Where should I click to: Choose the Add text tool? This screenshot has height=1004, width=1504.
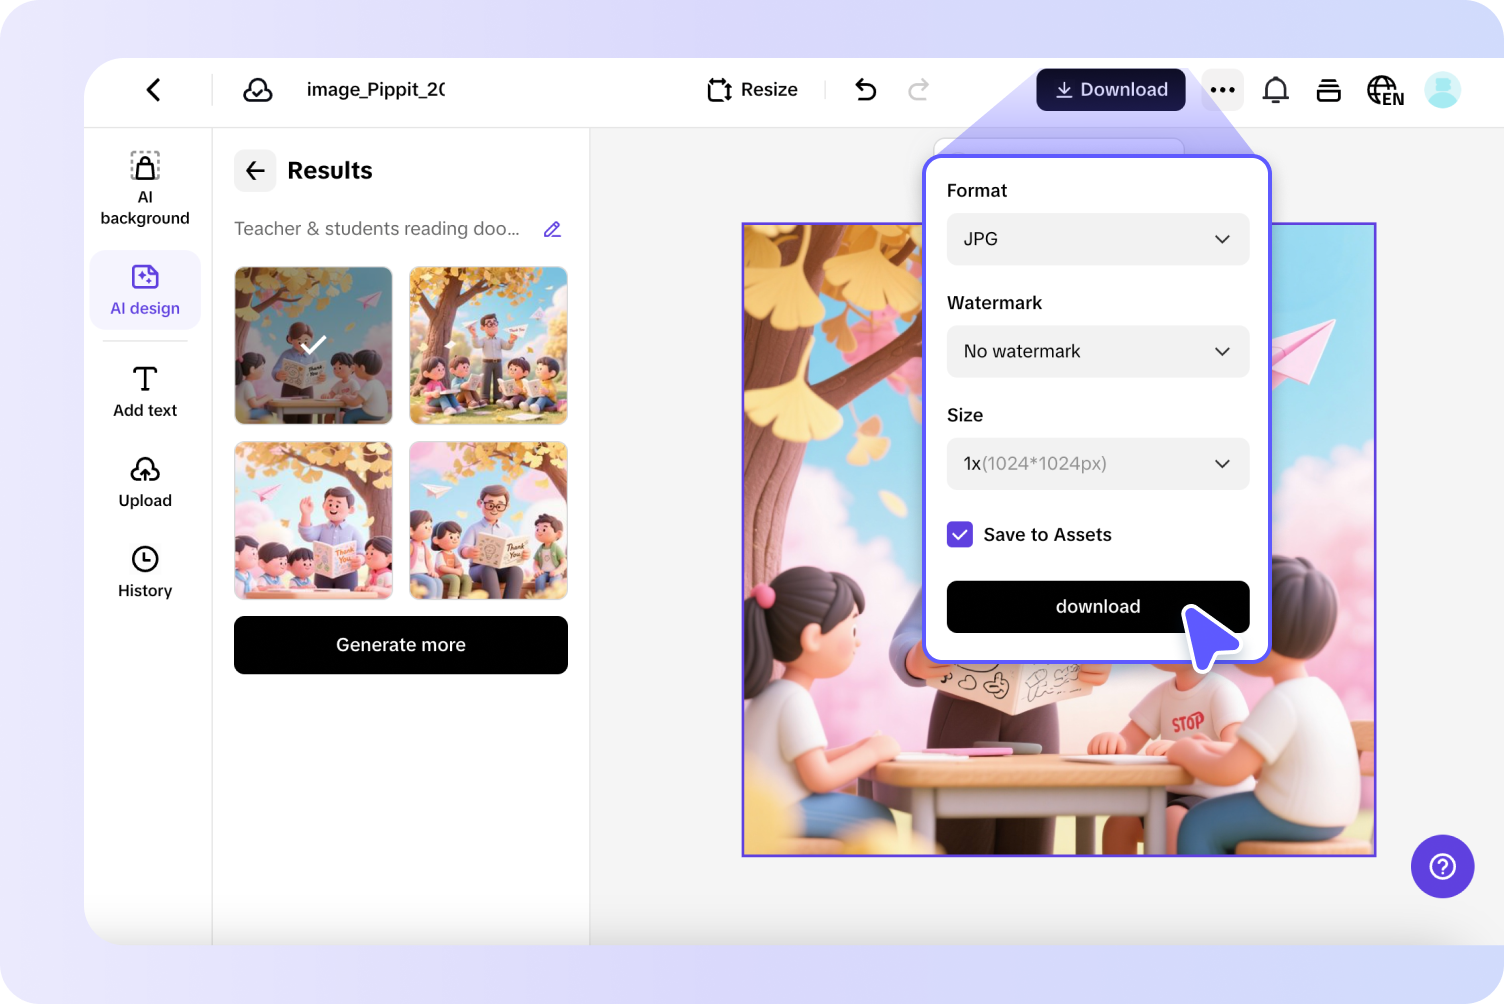click(145, 392)
